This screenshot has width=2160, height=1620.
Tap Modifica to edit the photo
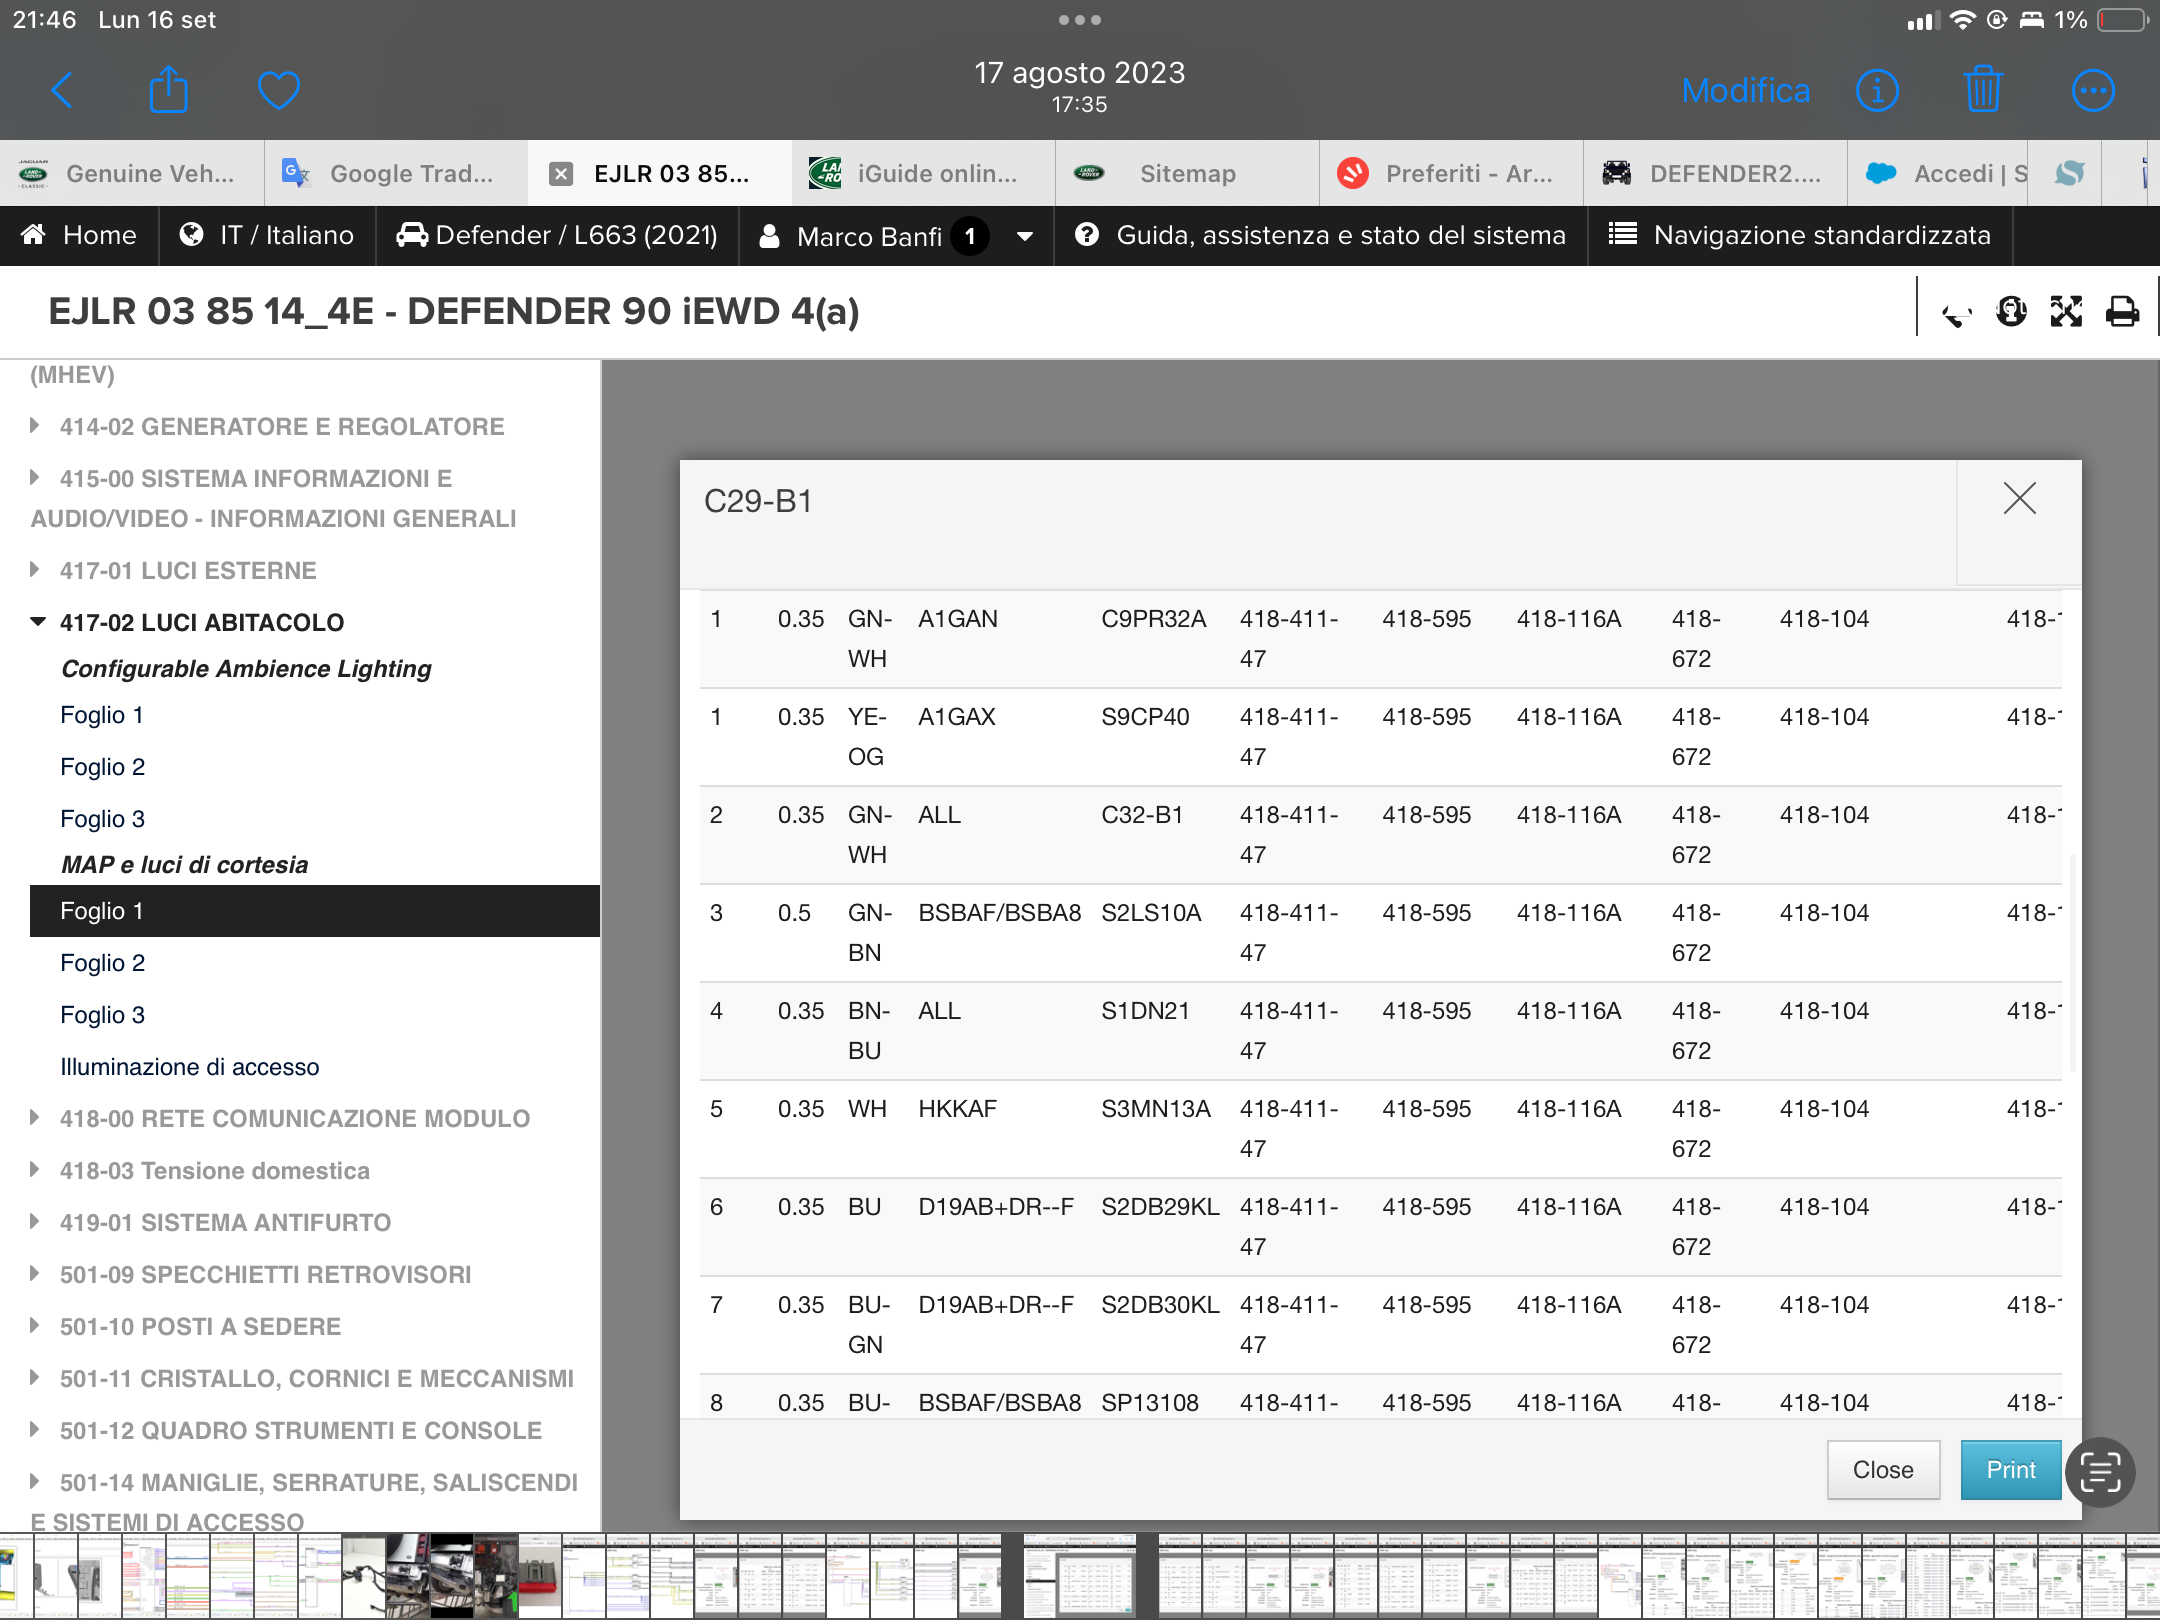(x=1745, y=91)
